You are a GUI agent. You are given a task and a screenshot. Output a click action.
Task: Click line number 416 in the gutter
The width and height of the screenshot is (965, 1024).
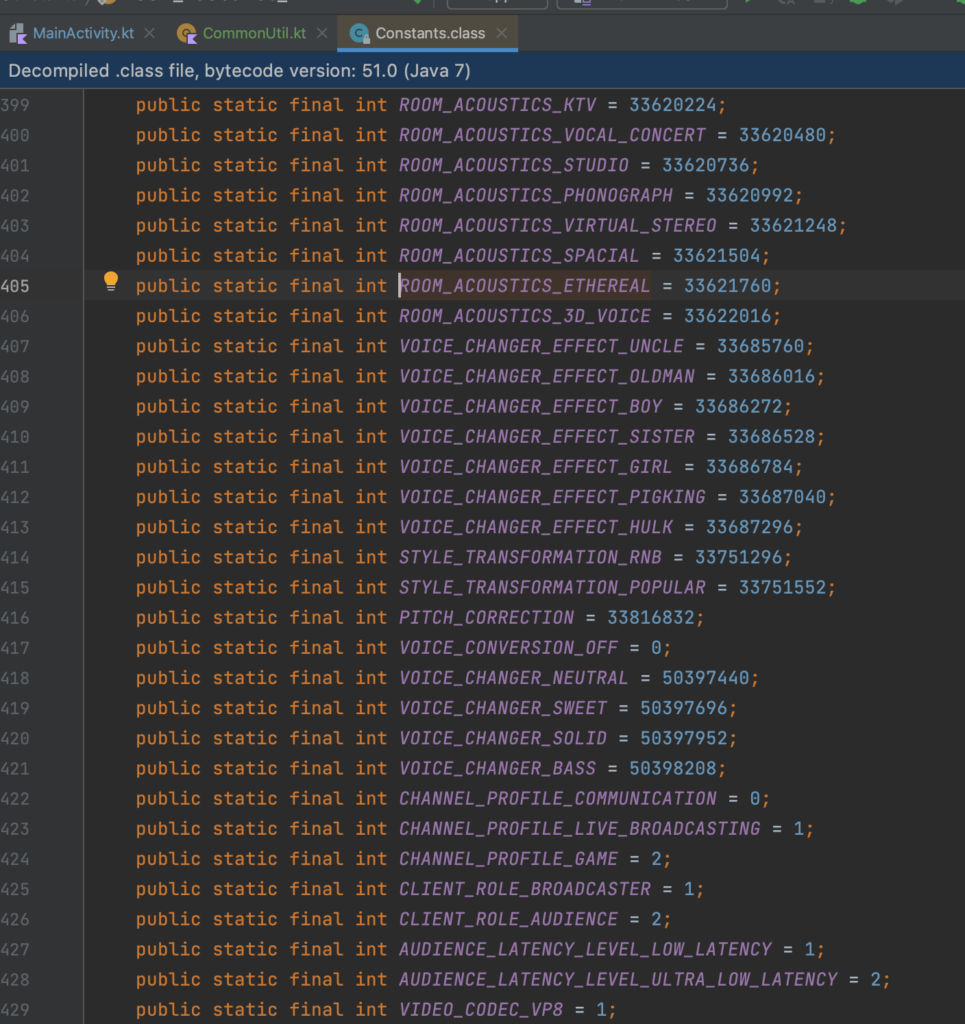pos(15,618)
